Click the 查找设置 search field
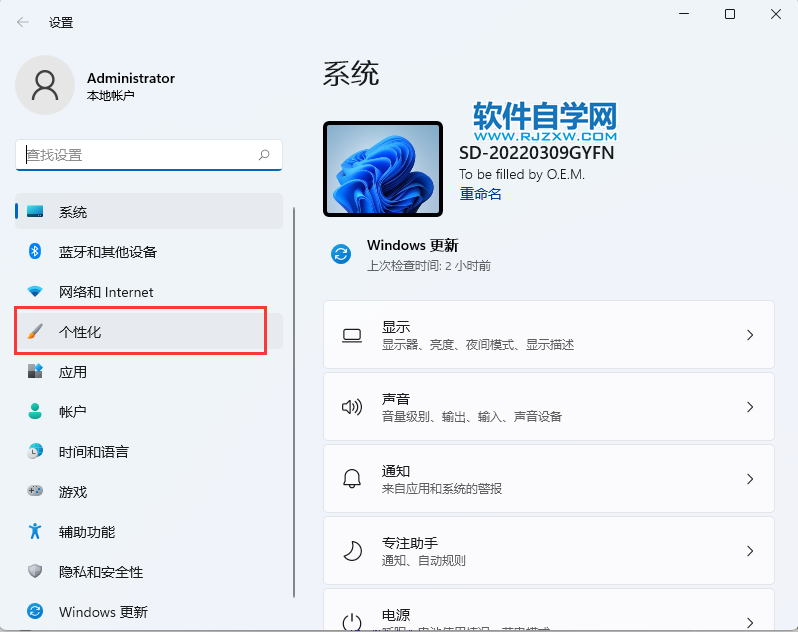The width and height of the screenshot is (798, 632). [138, 155]
